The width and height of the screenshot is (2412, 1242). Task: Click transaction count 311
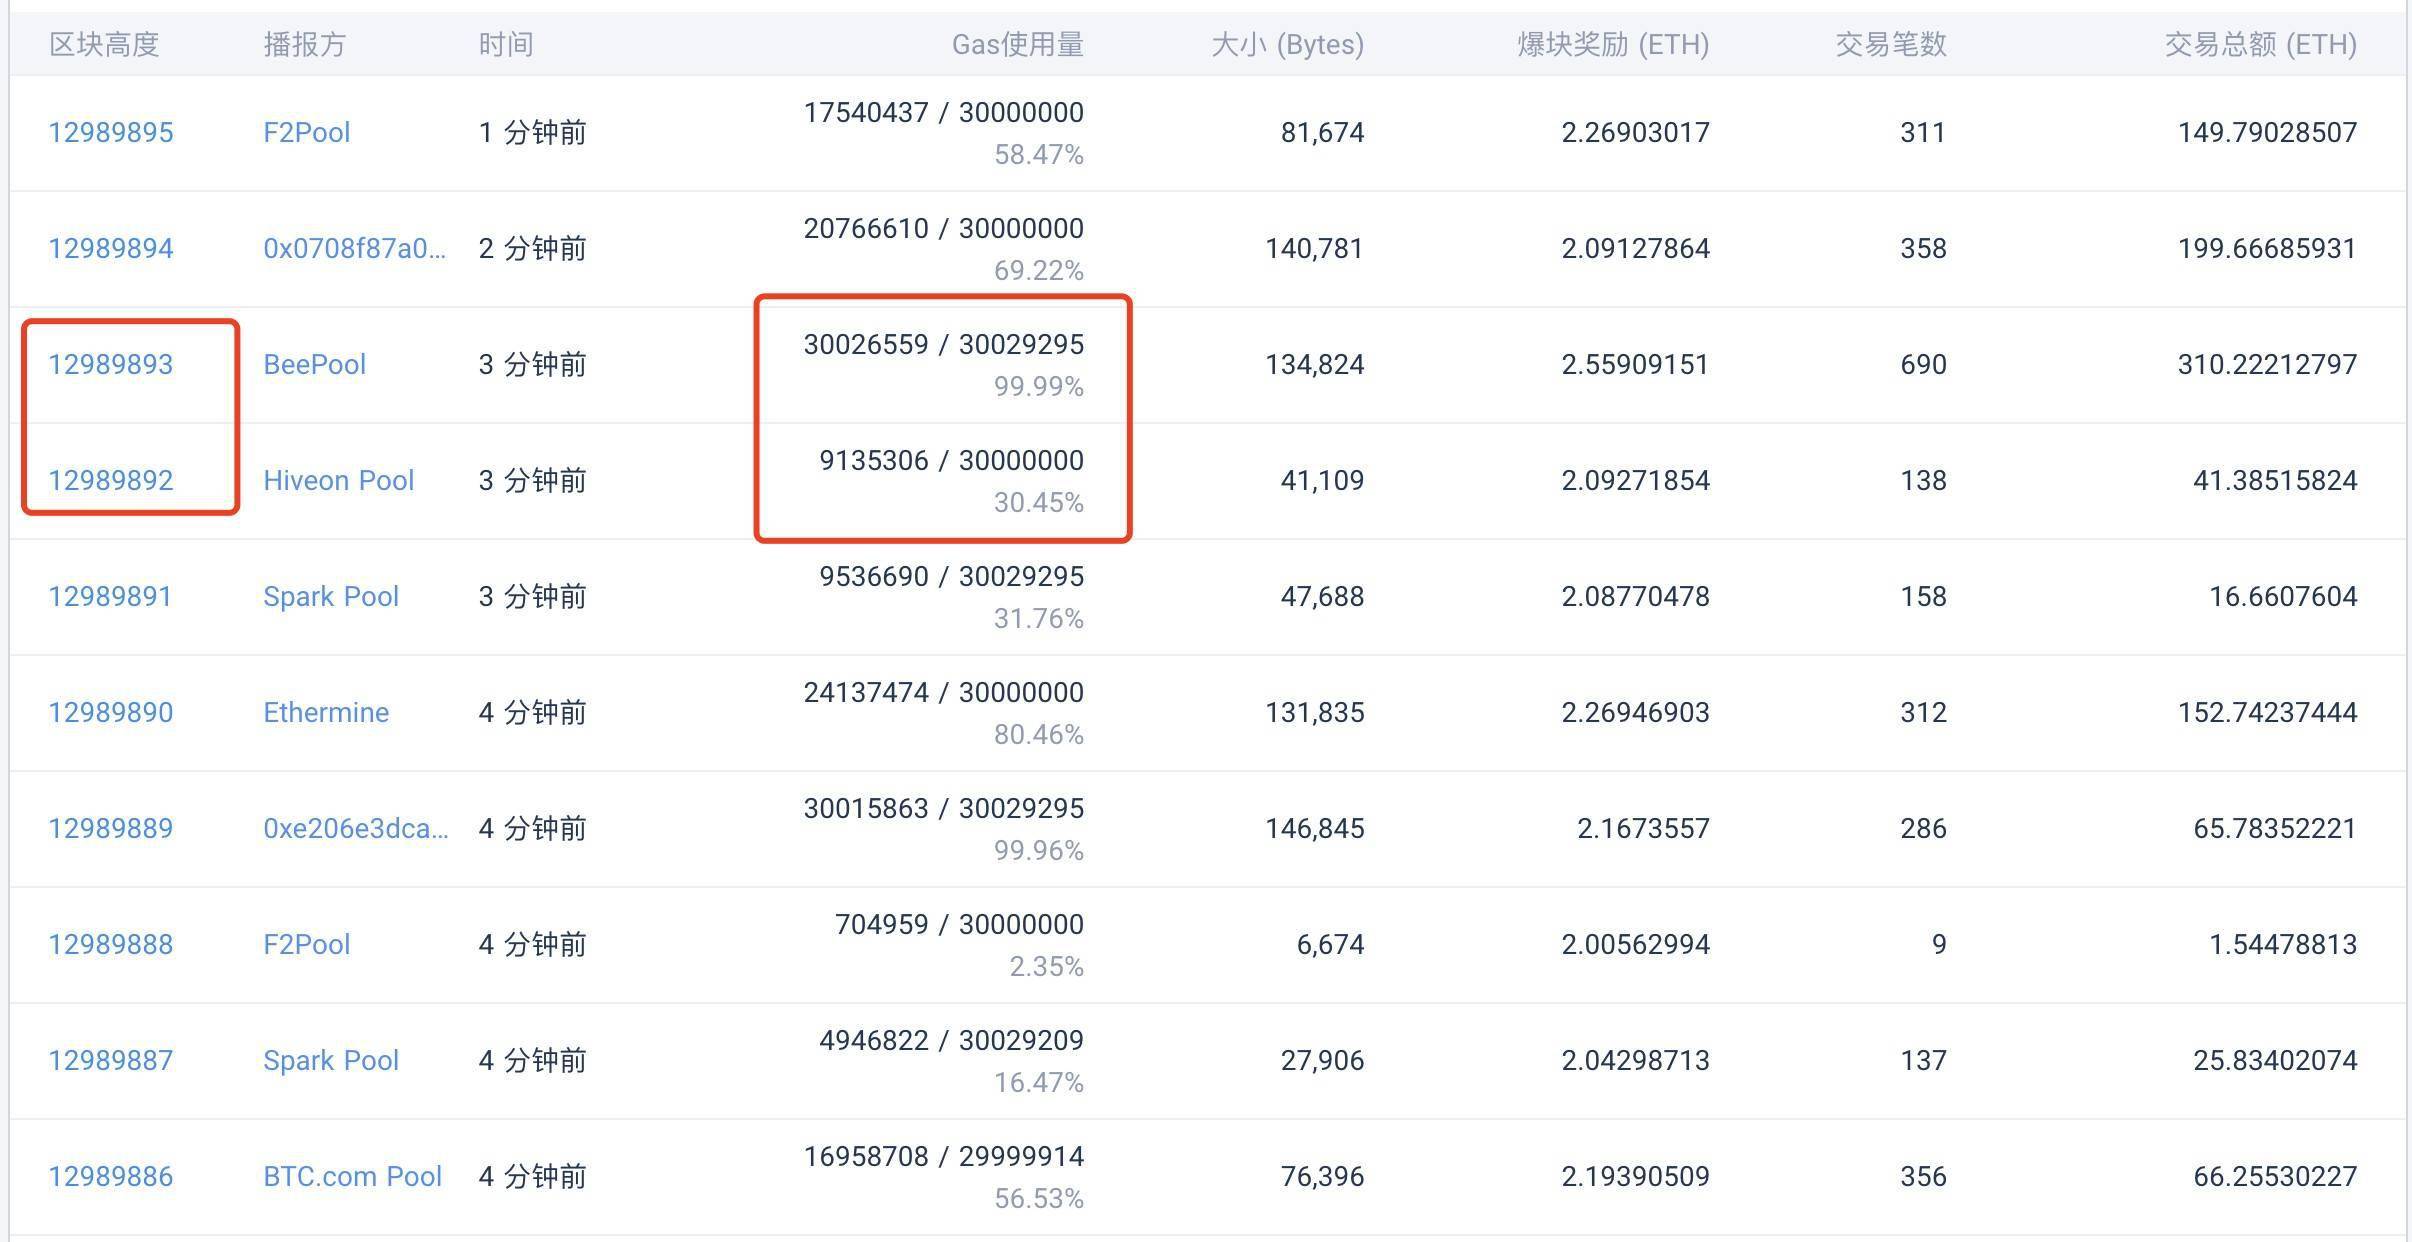[x=1923, y=132]
